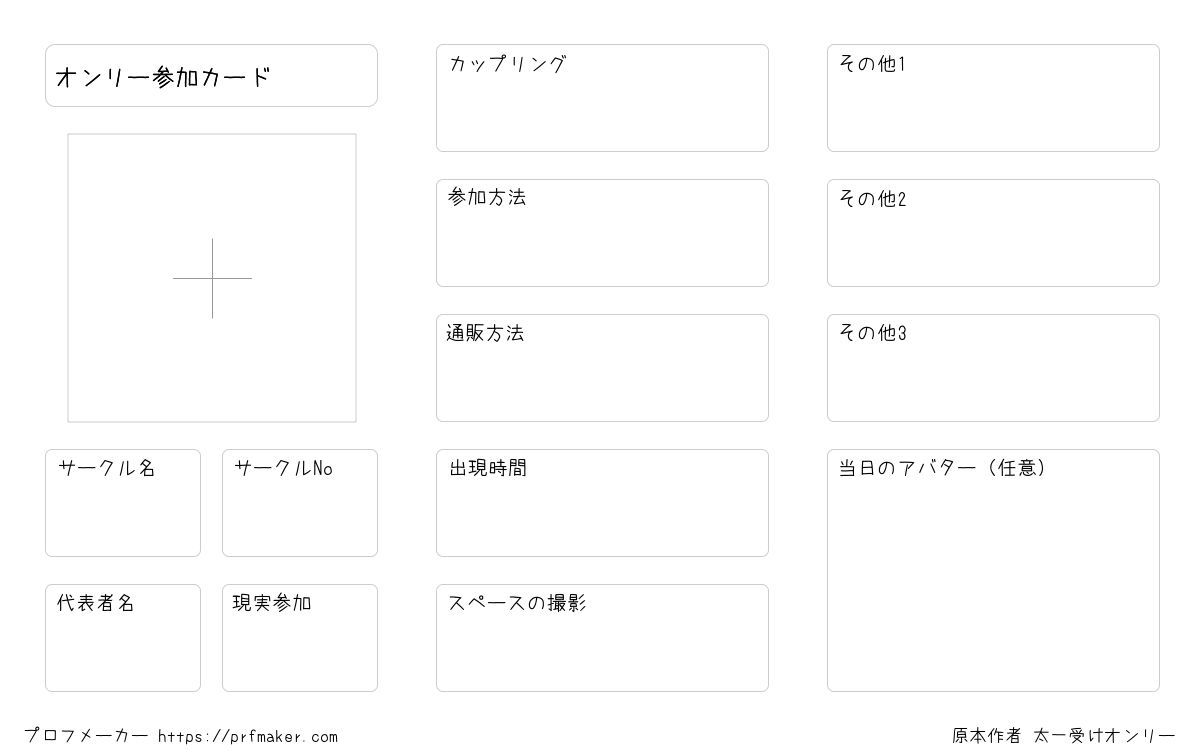
Task: Click the plus crosshair image placeholder
Action: (212, 278)
